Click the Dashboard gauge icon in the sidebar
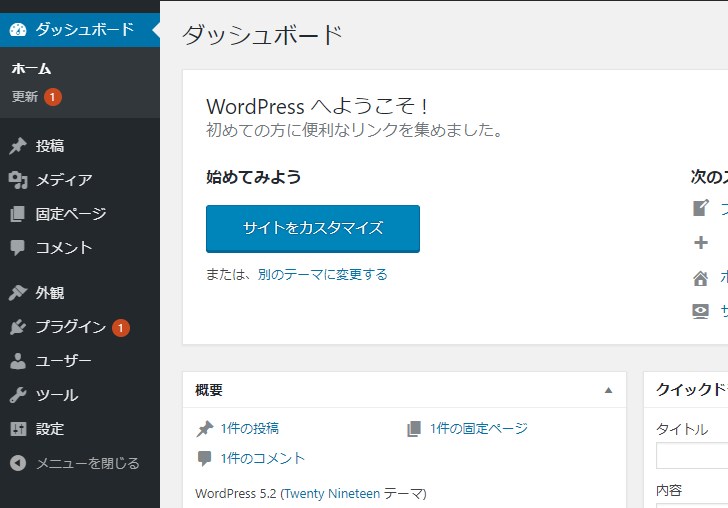This screenshot has height=508, width=728. point(18,30)
